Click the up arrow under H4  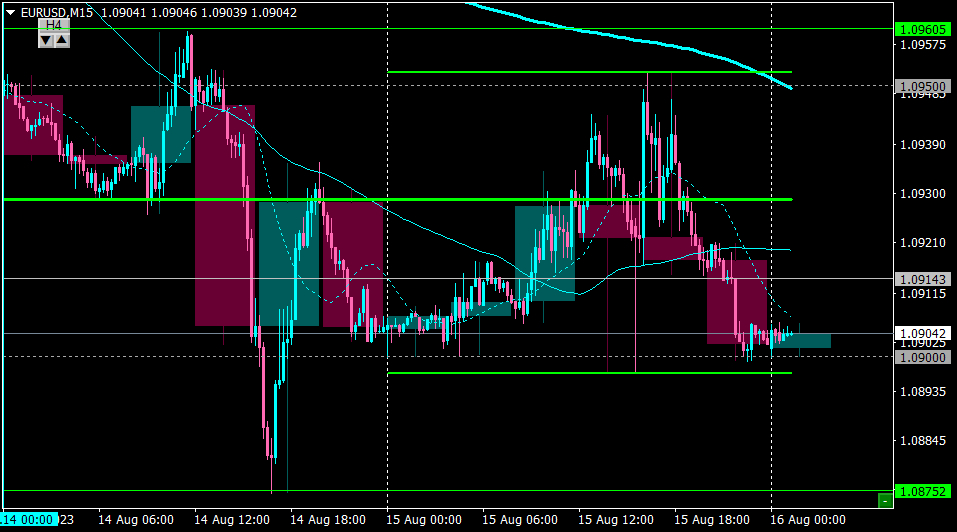coord(62,40)
